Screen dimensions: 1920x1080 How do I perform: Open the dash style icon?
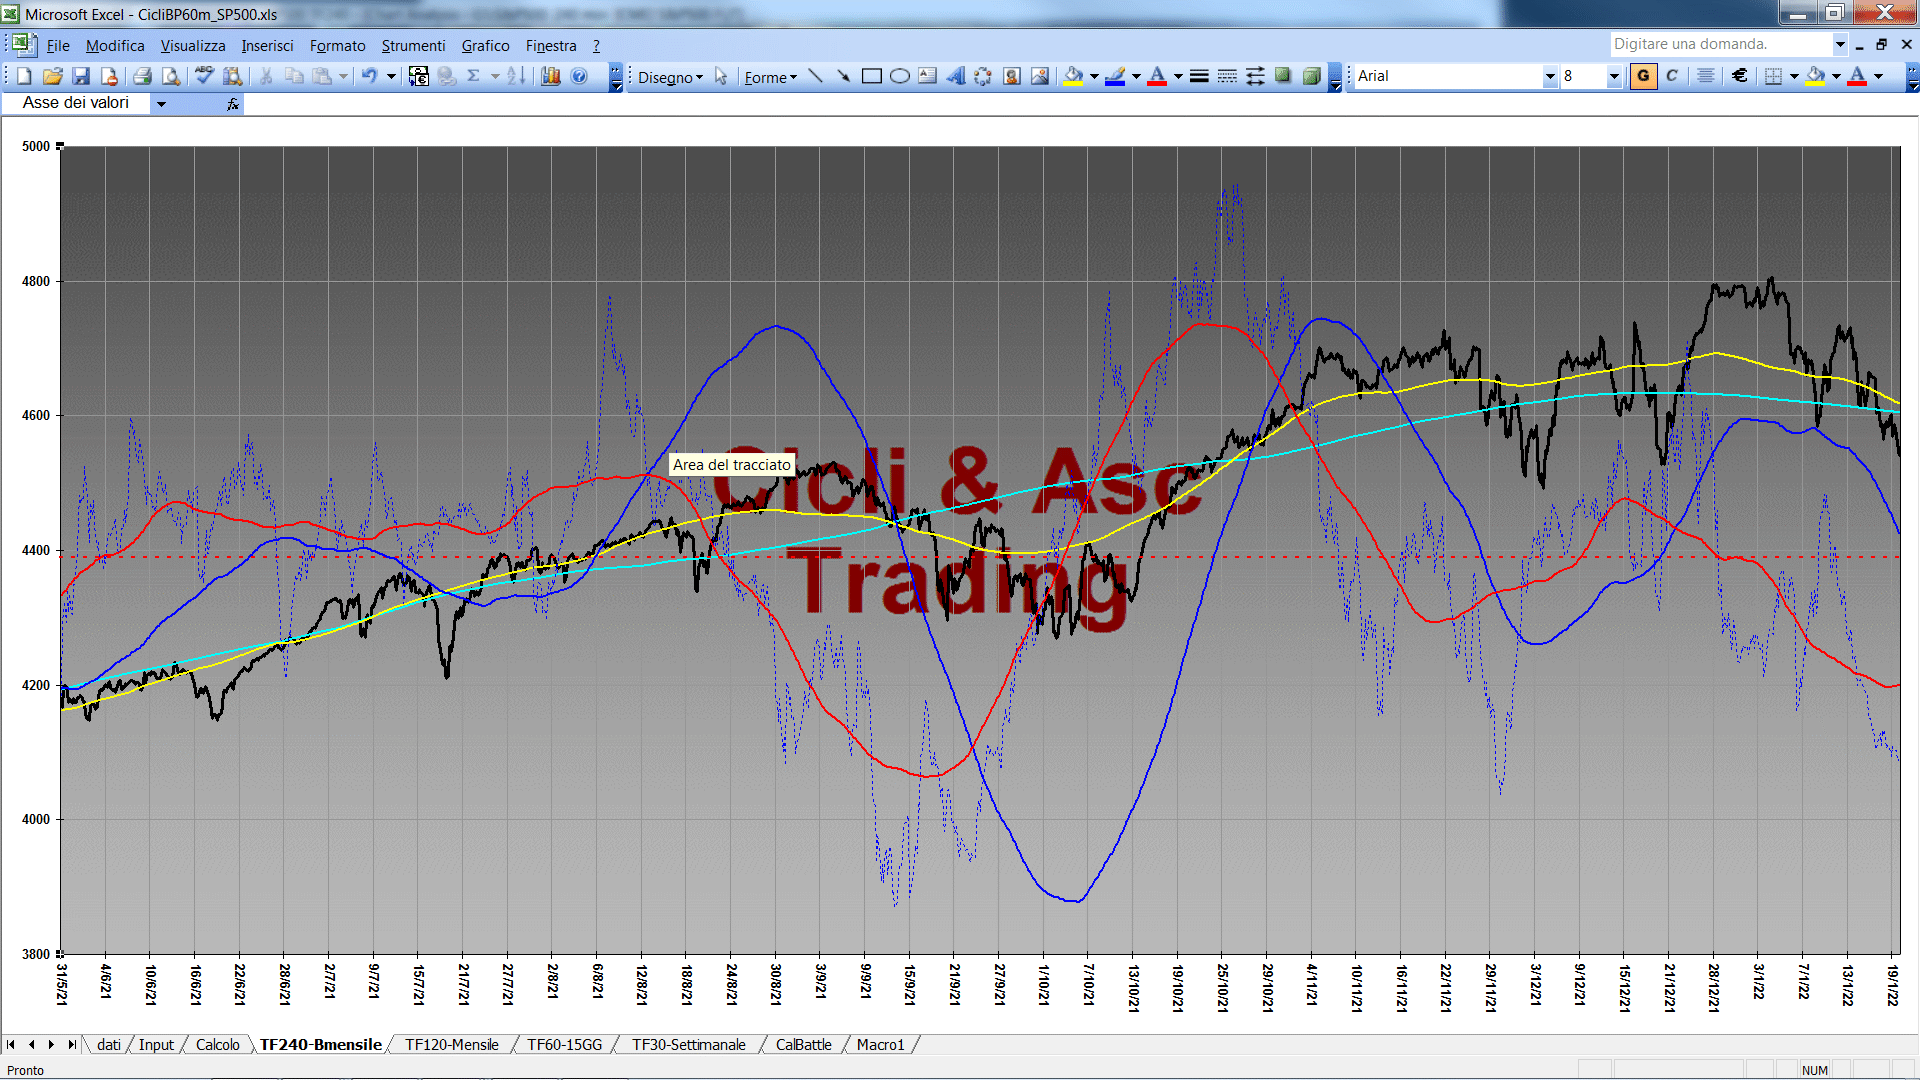(1227, 76)
